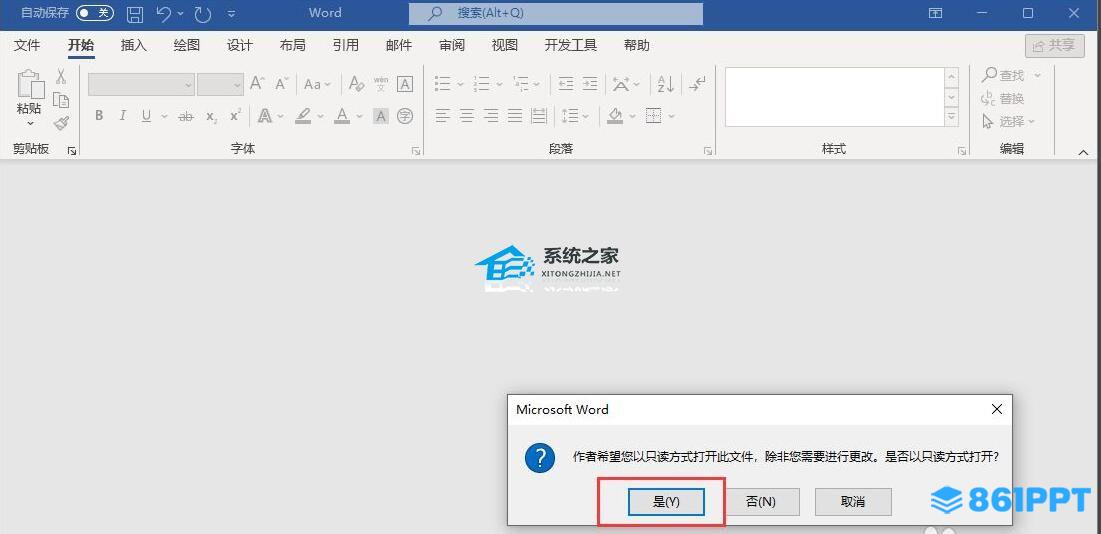The height and width of the screenshot is (534, 1101).
Task: Switch to the 设计 tab
Action: point(239,46)
